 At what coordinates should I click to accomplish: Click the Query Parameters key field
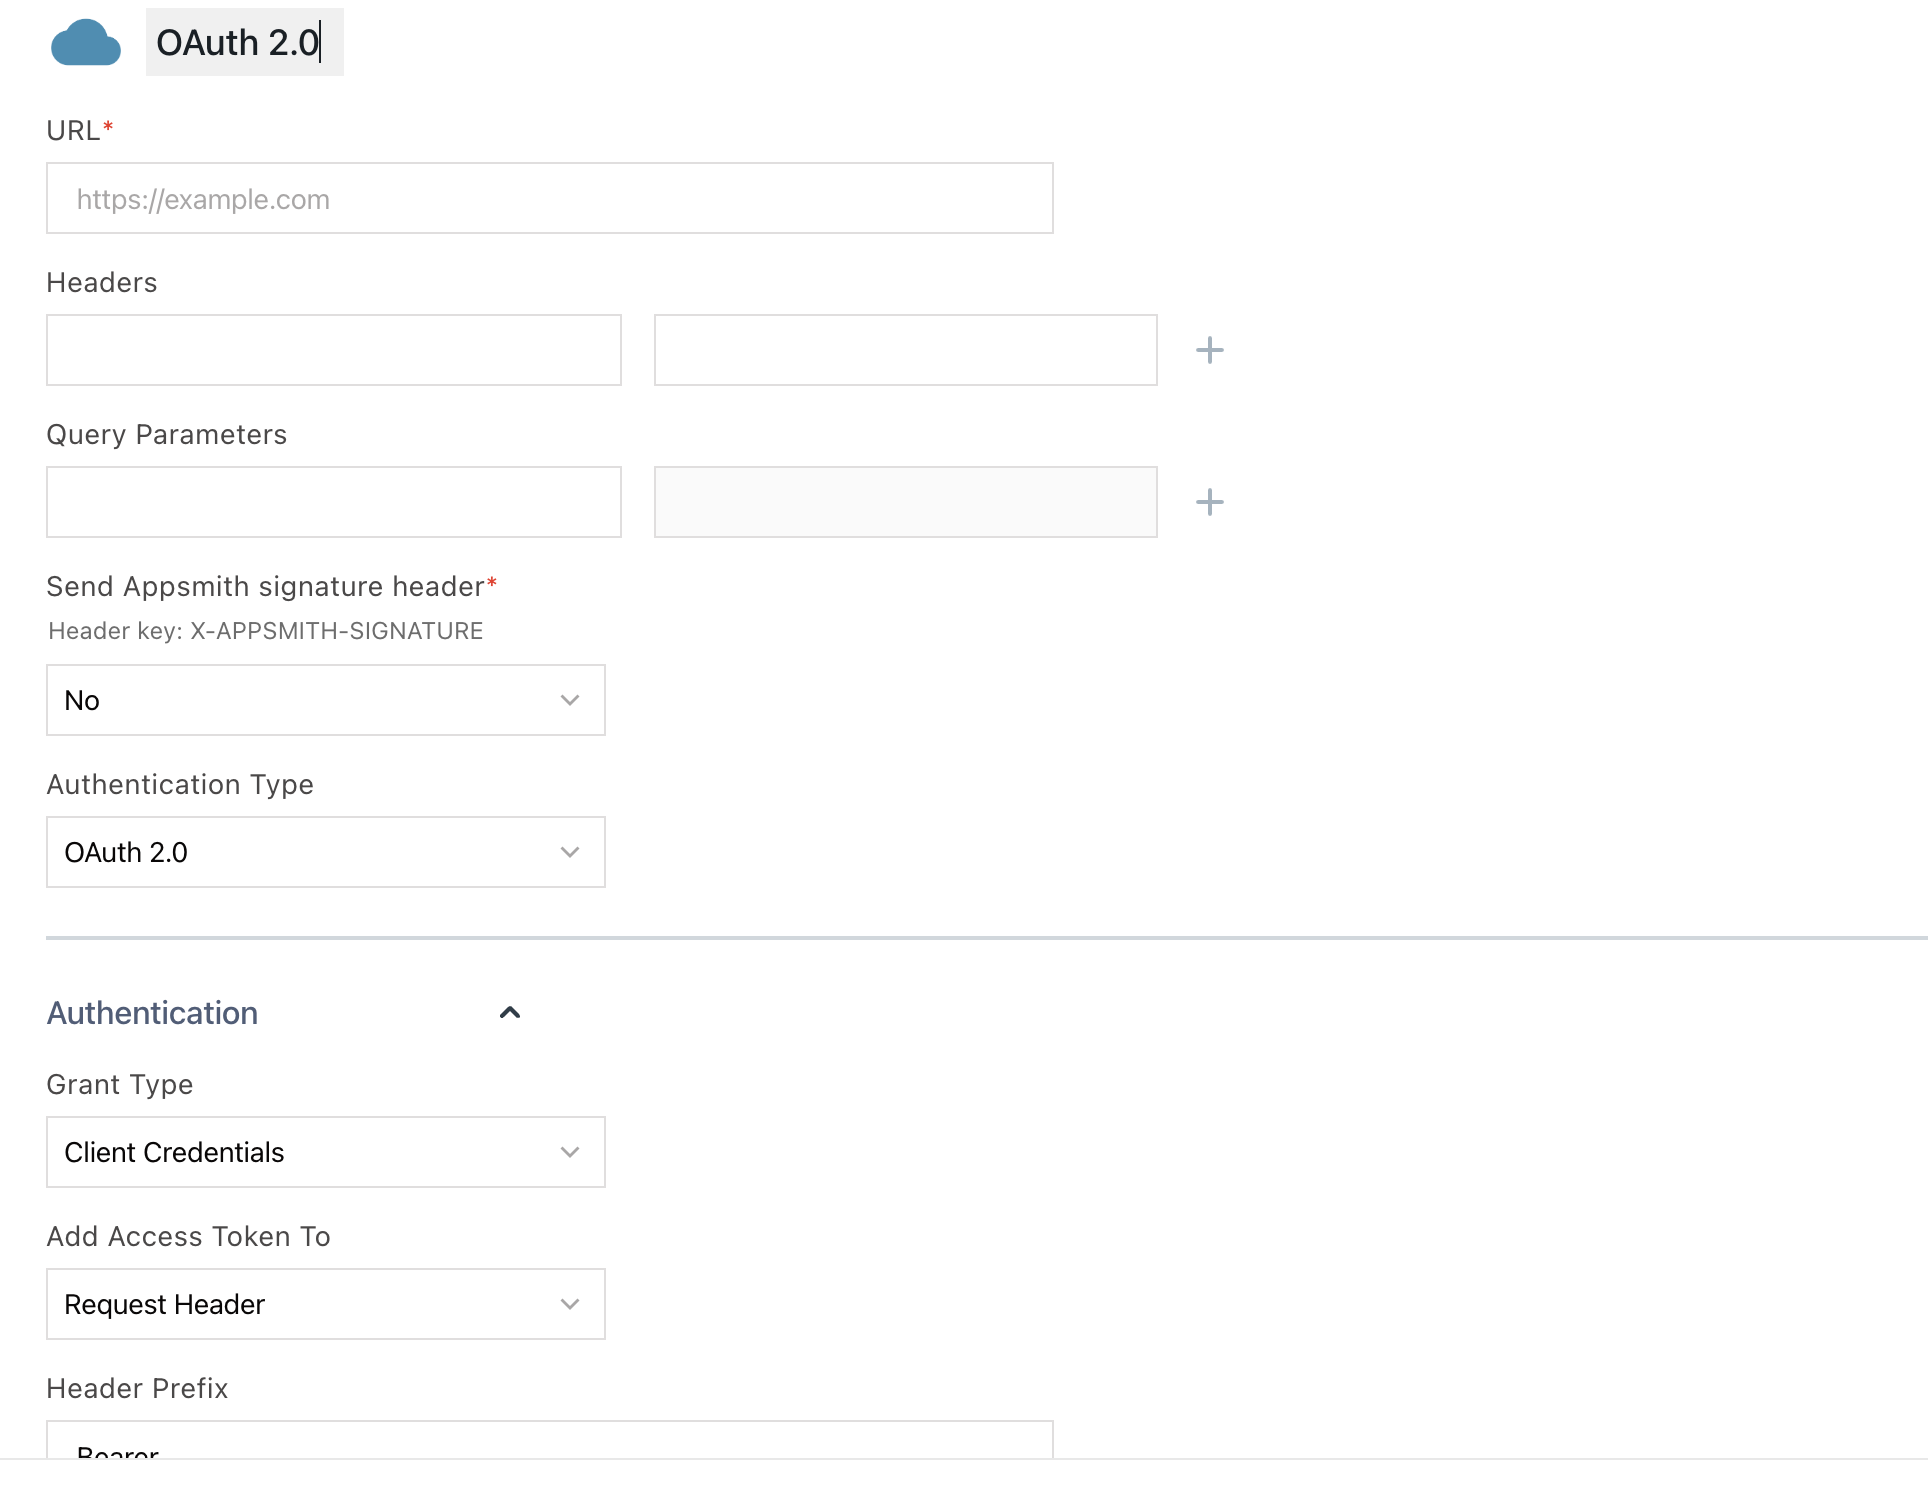pos(333,502)
